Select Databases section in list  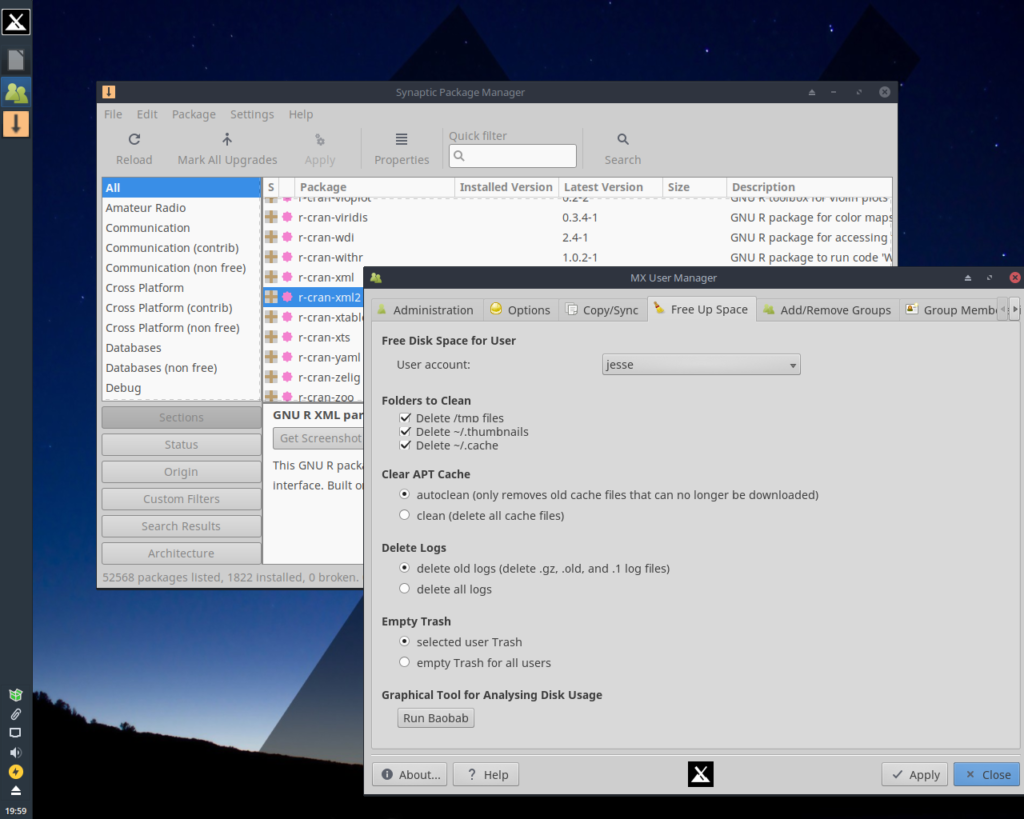point(181,347)
